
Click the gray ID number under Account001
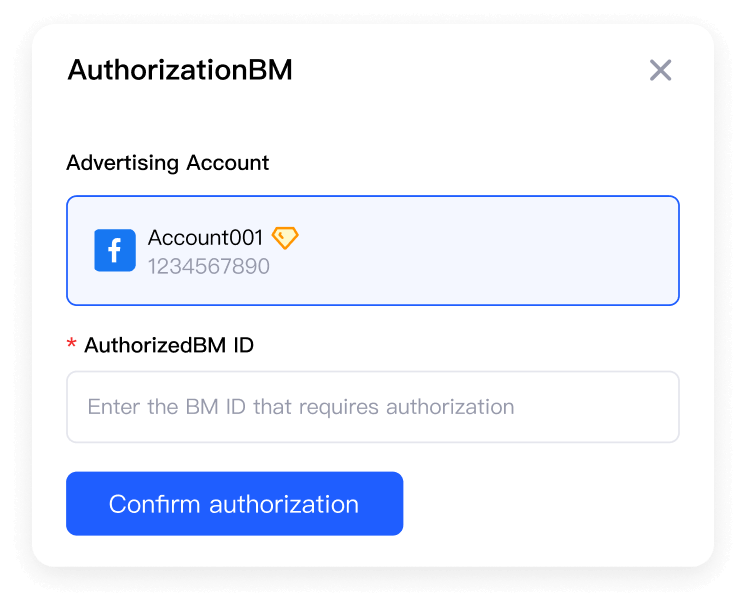point(208,266)
